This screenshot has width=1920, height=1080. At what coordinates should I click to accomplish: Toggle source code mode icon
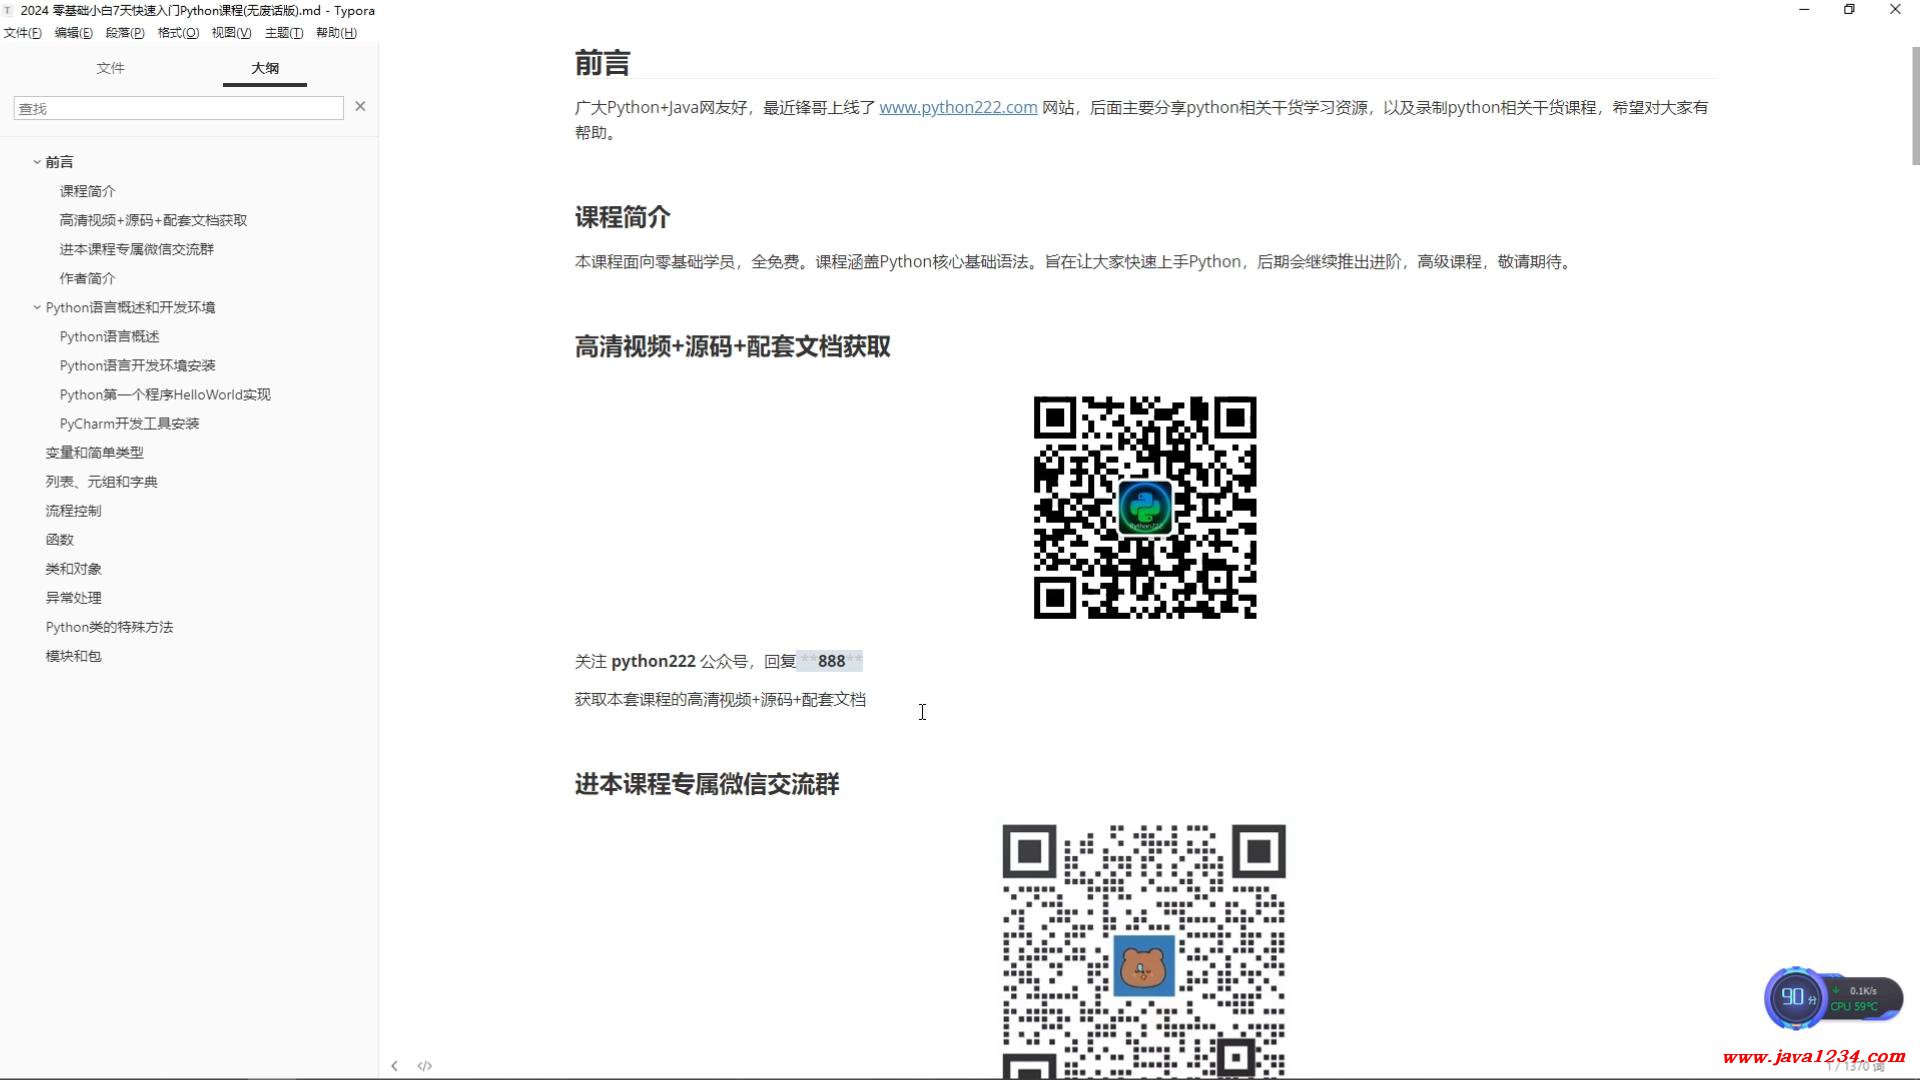pyautogui.click(x=425, y=1066)
